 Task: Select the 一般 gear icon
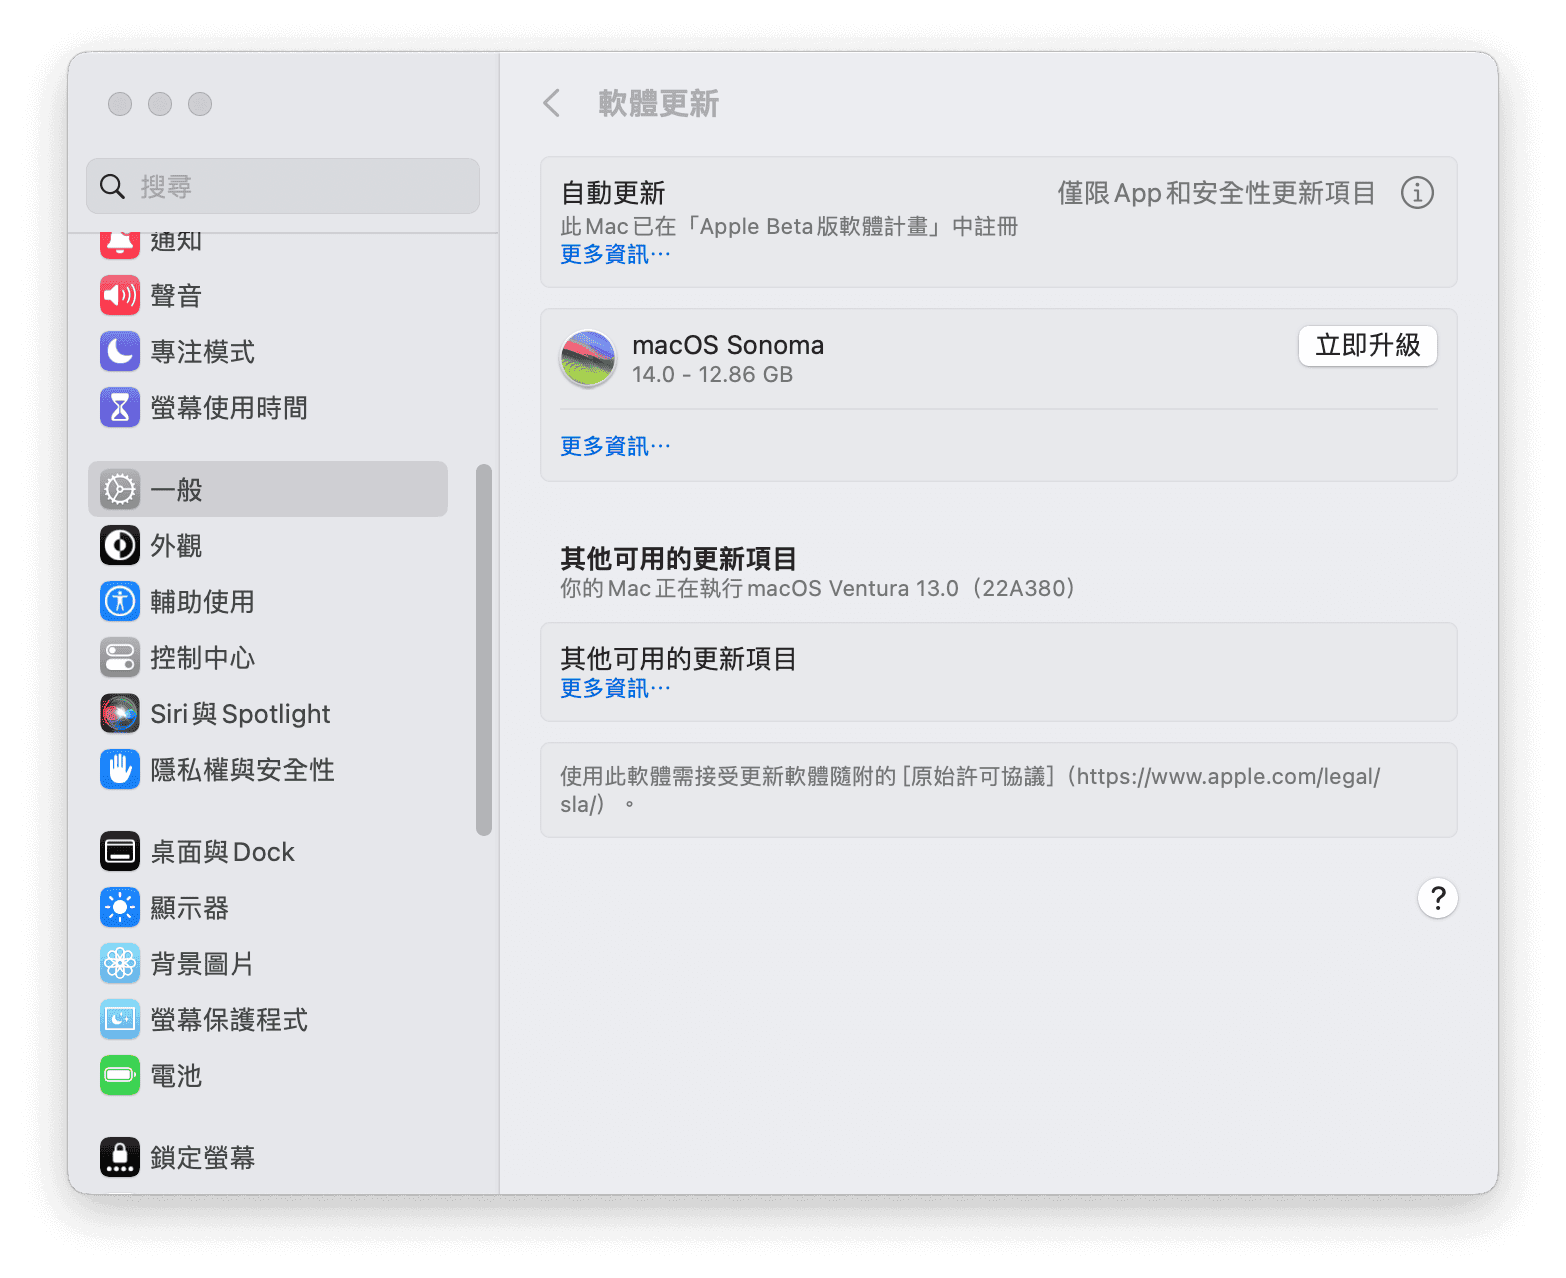pos(120,489)
